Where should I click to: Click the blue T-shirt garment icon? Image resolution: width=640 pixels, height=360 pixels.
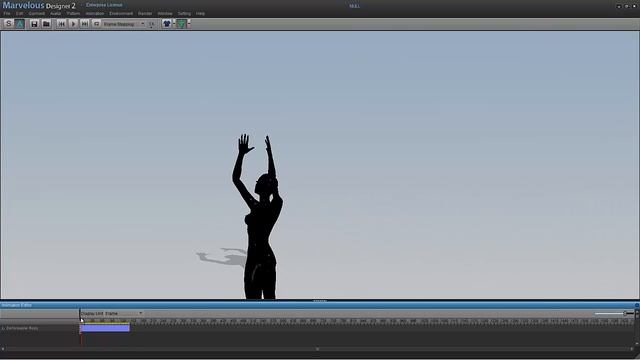pyautogui.click(x=167, y=24)
